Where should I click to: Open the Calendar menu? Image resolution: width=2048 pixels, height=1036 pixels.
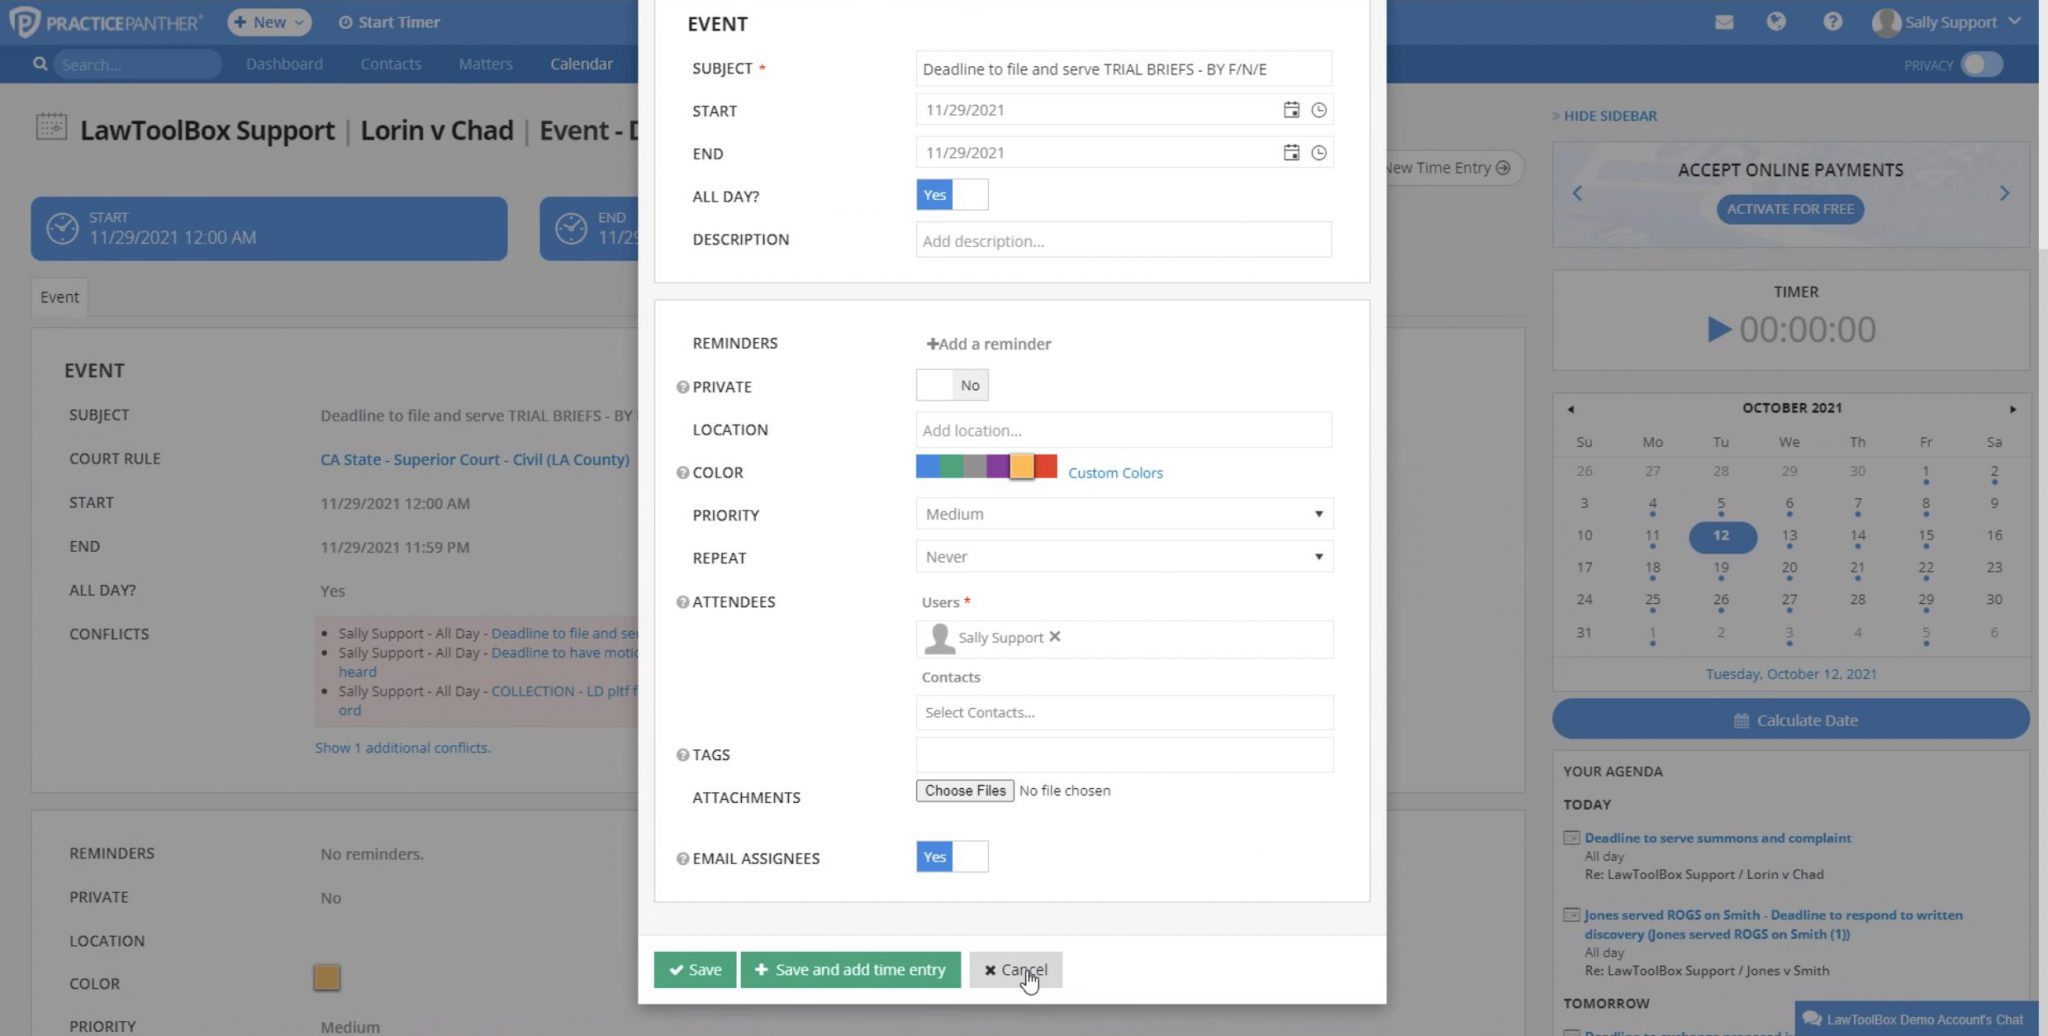point(581,64)
